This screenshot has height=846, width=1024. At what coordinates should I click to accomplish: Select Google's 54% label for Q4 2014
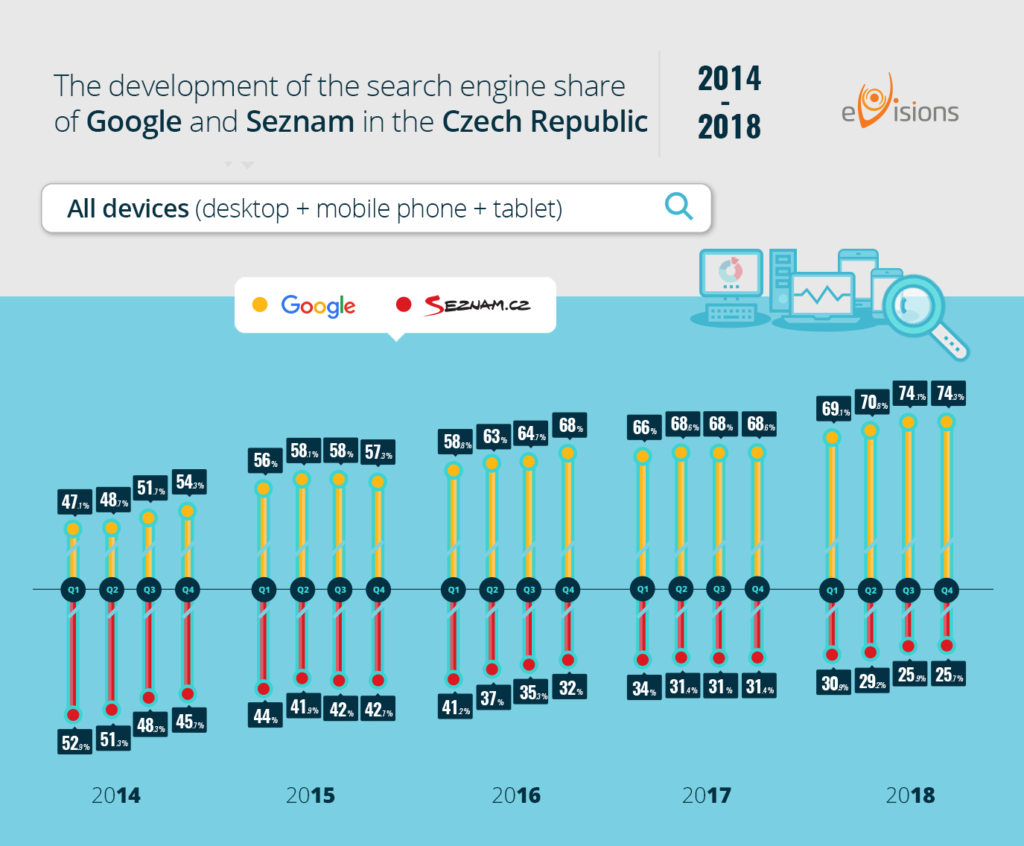(x=189, y=482)
